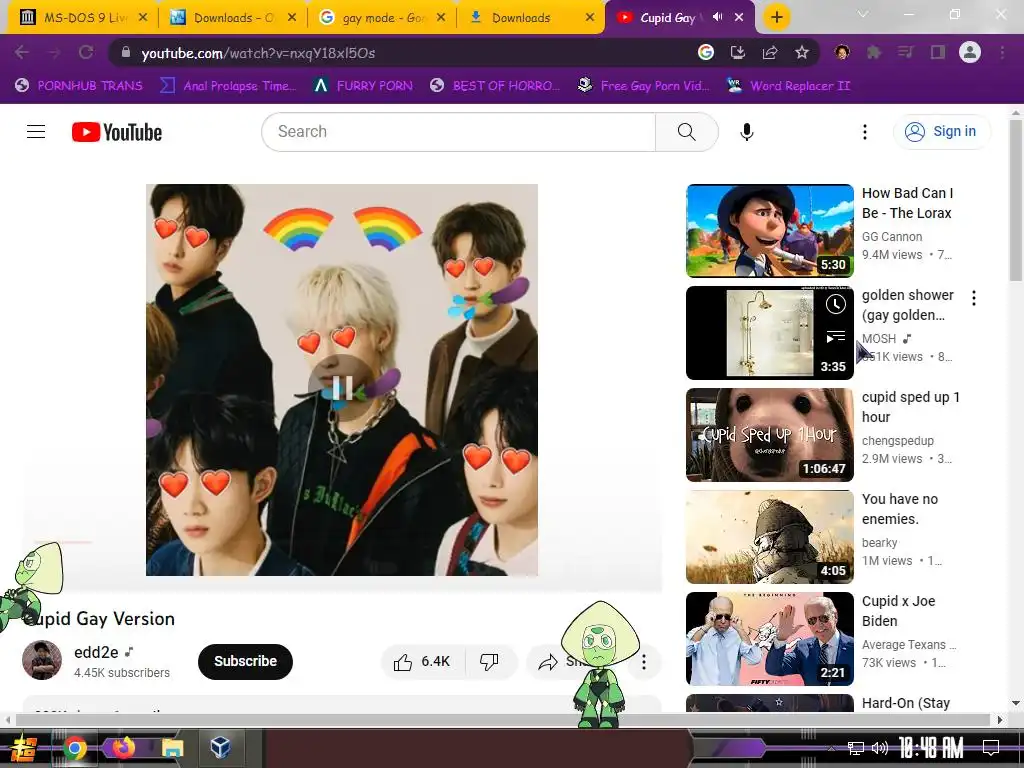The width and height of the screenshot is (1024, 768).
Task: Click the 10:48 AM clock
Action: (931, 748)
